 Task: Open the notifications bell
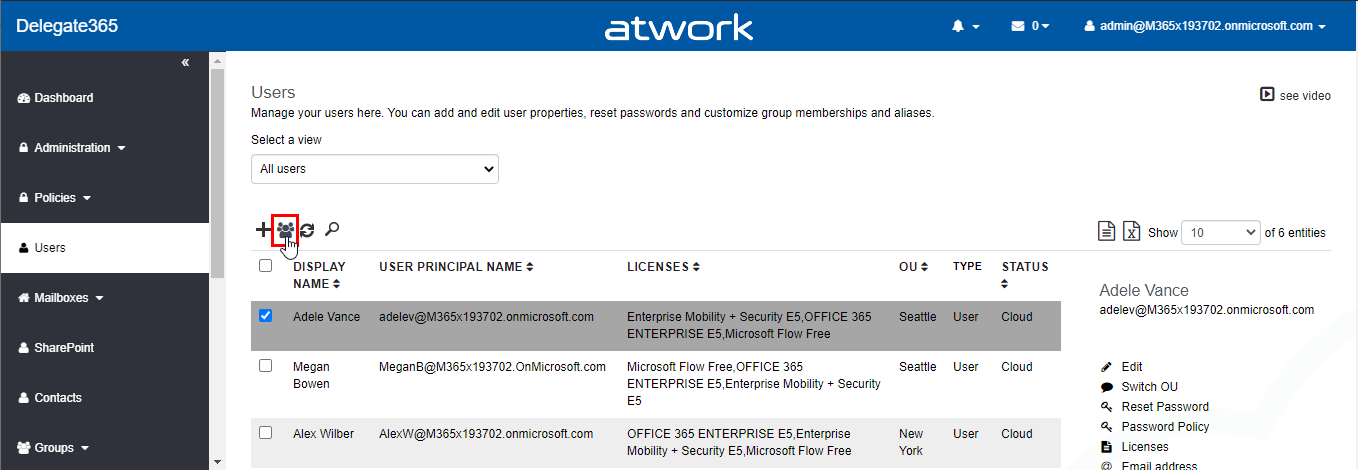pyautogui.click(x=965, y=26)
